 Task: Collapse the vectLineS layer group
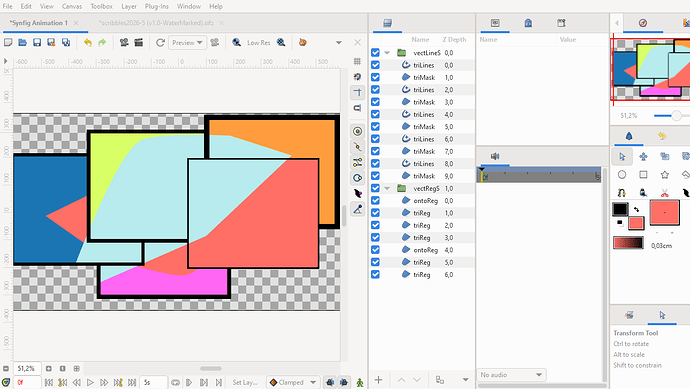click(x=387, y=53)
